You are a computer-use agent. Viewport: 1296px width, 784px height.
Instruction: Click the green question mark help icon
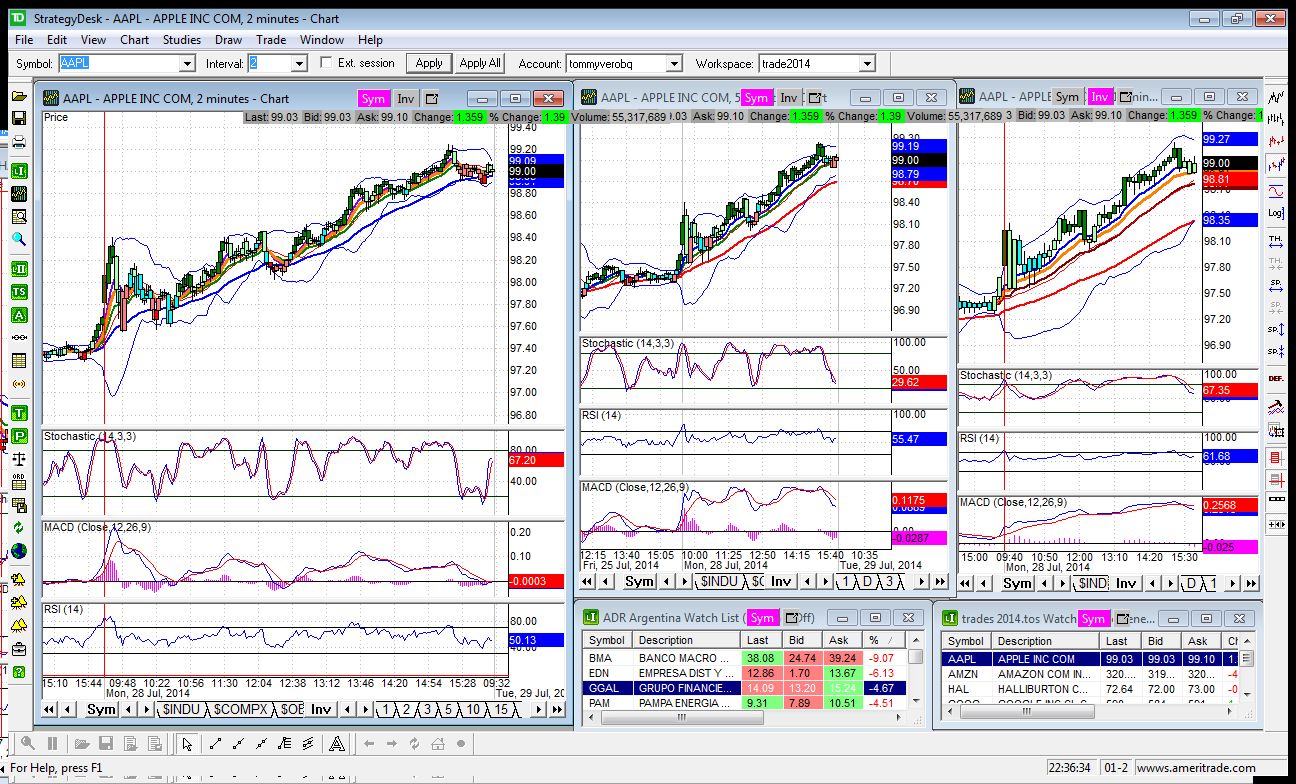click(x=18, y=672)
